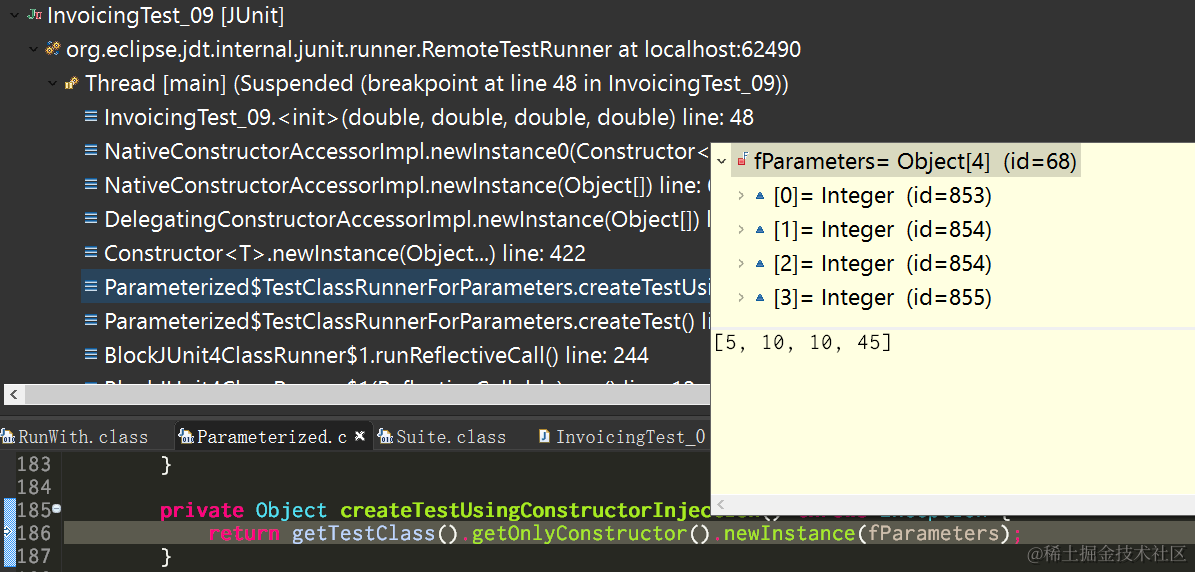The width and height of the screenshot is (1195, 572).
Task: Switch to the RunWith.class editor tab
Action: (82, 436)
